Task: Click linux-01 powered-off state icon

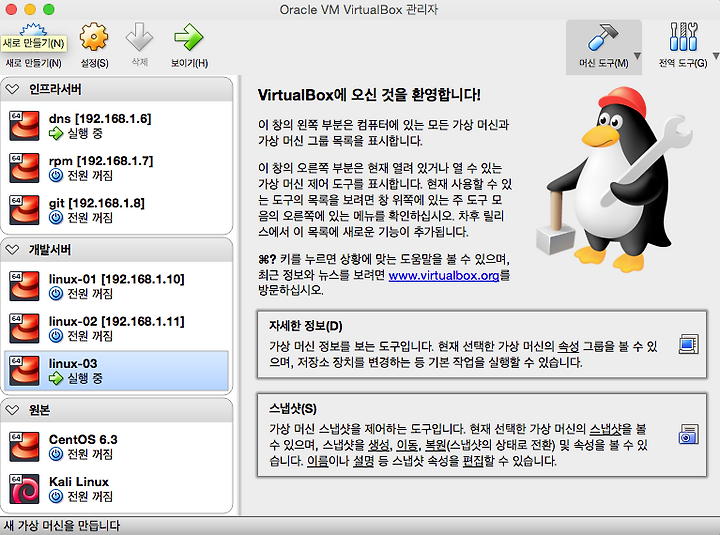Action: pyautogui.click(x=56, y=293)
